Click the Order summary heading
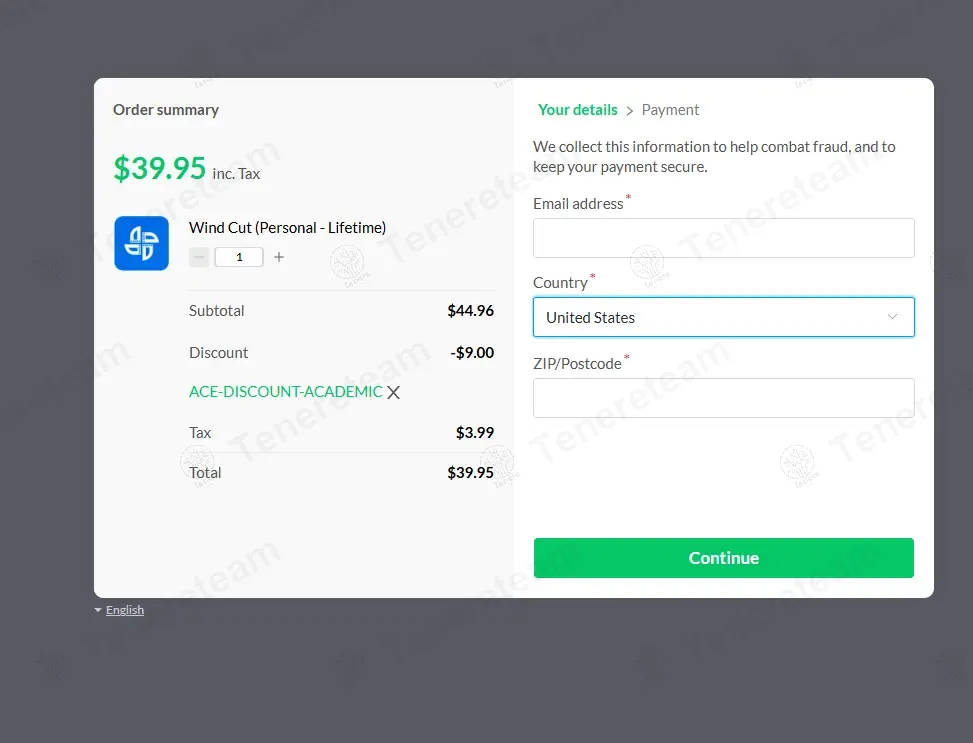This screenshot has height=743, width=973. point(166,110)
